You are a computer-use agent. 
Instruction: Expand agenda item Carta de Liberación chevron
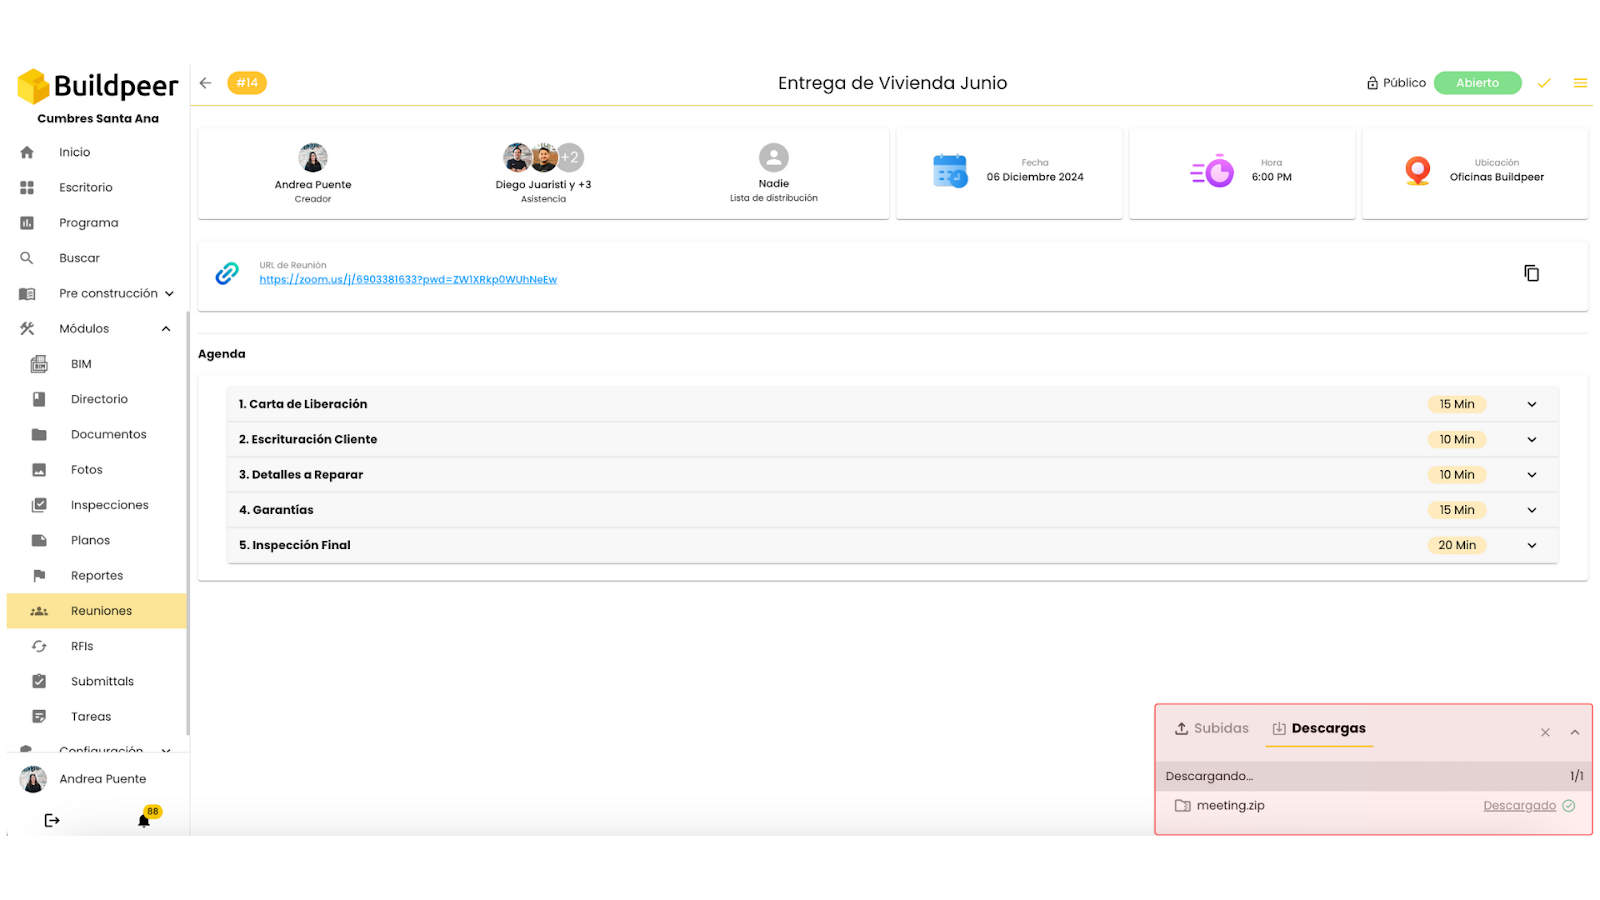click(x=1532, y=404)
